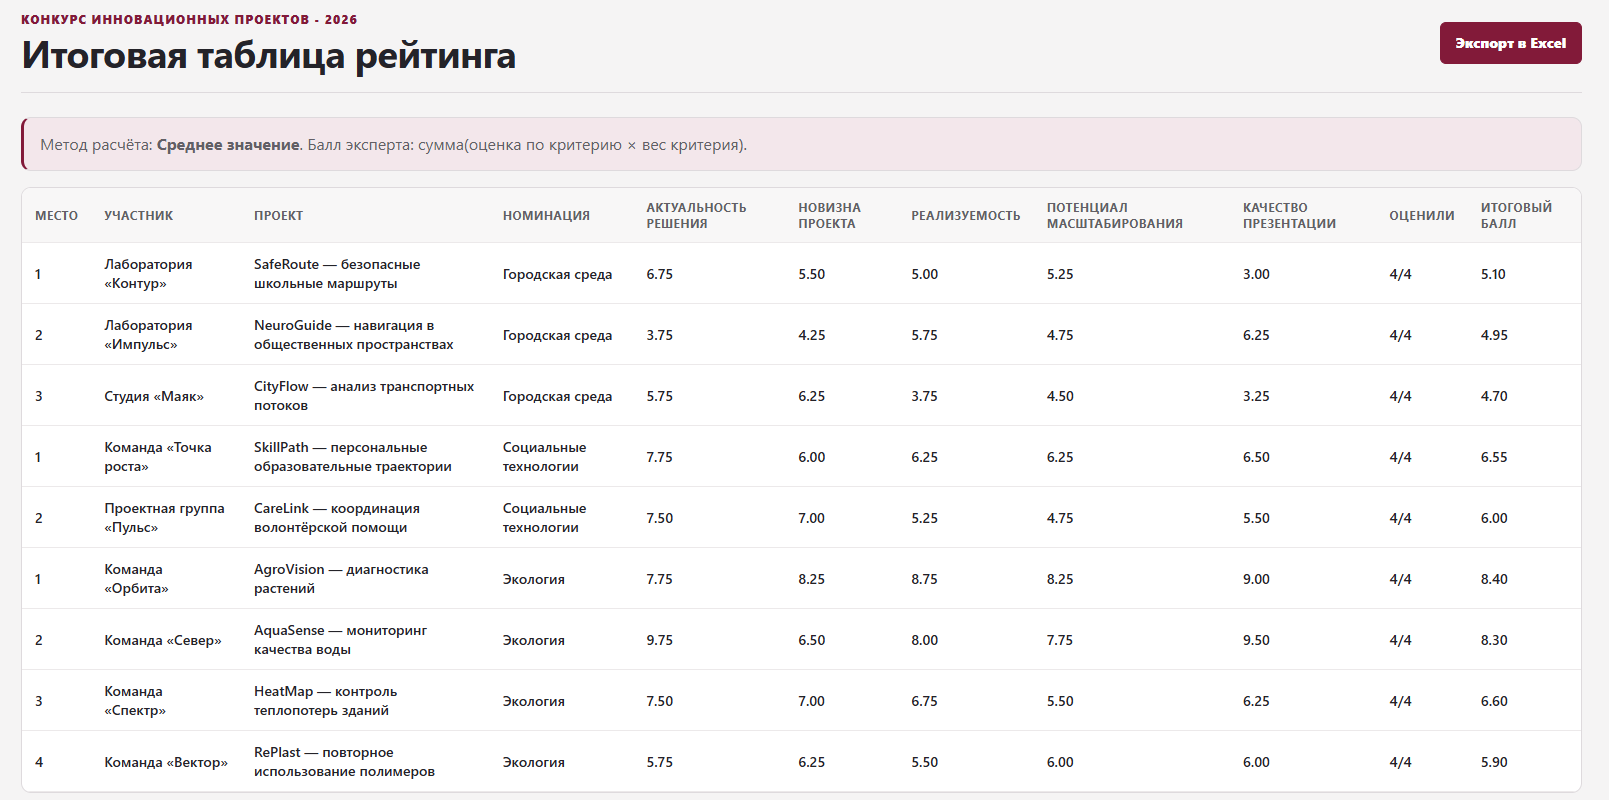Click presentation score 9.00 in AgroVision row
Viewport: 1609px width, 800px height.
[x=1256, y=579]
